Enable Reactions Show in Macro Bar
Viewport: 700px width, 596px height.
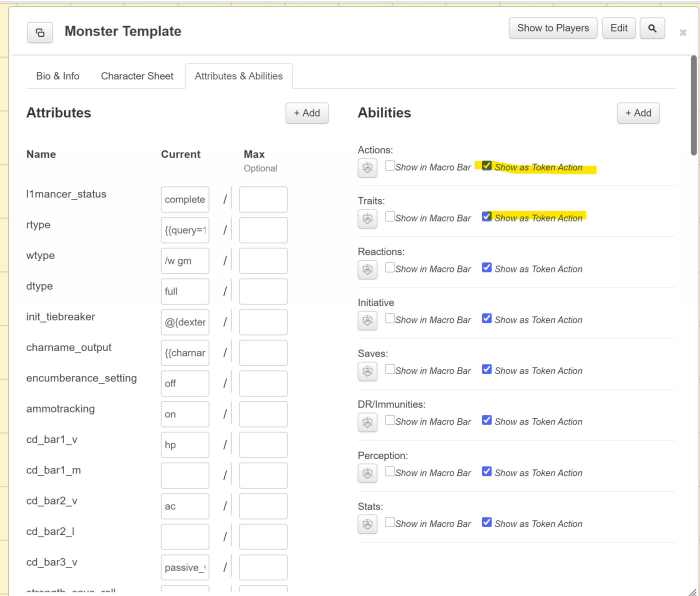[390, 267]
